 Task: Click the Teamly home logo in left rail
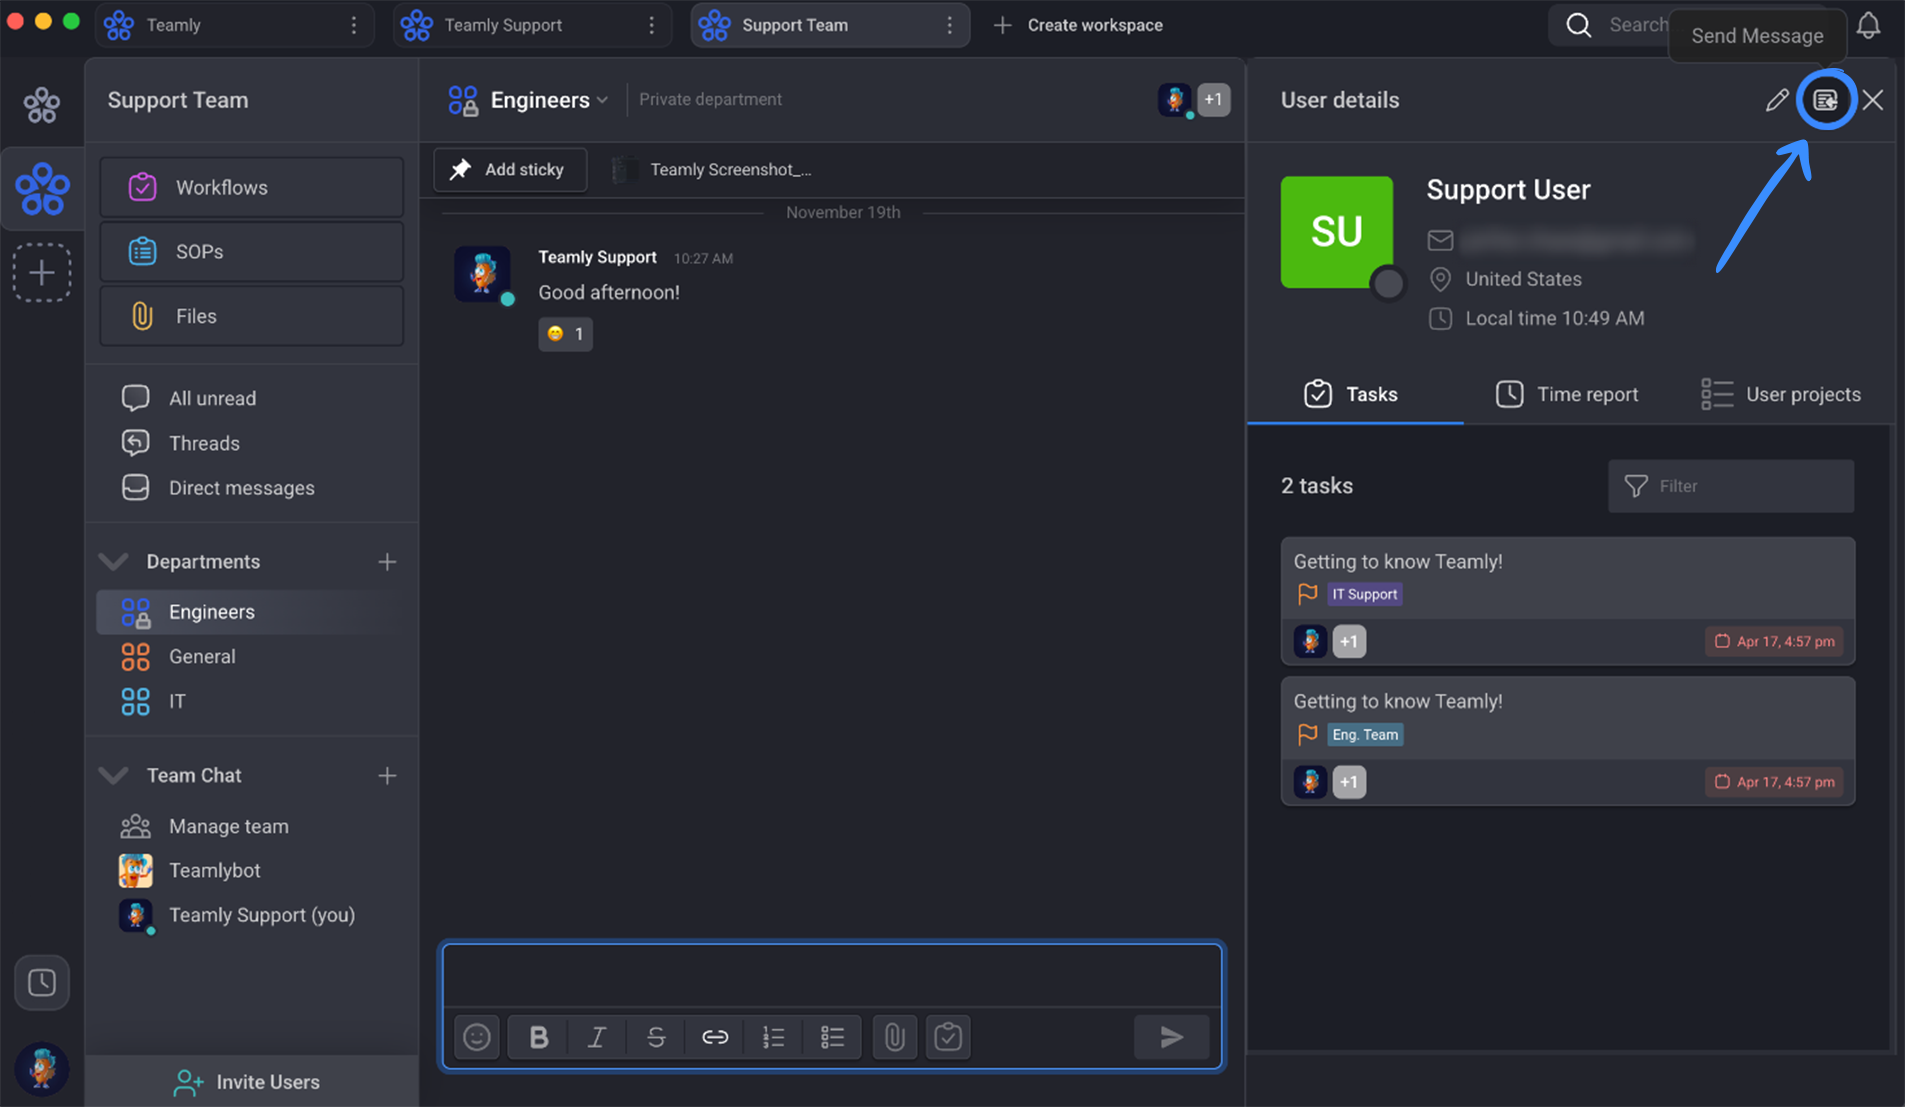[x=42, y=104]
